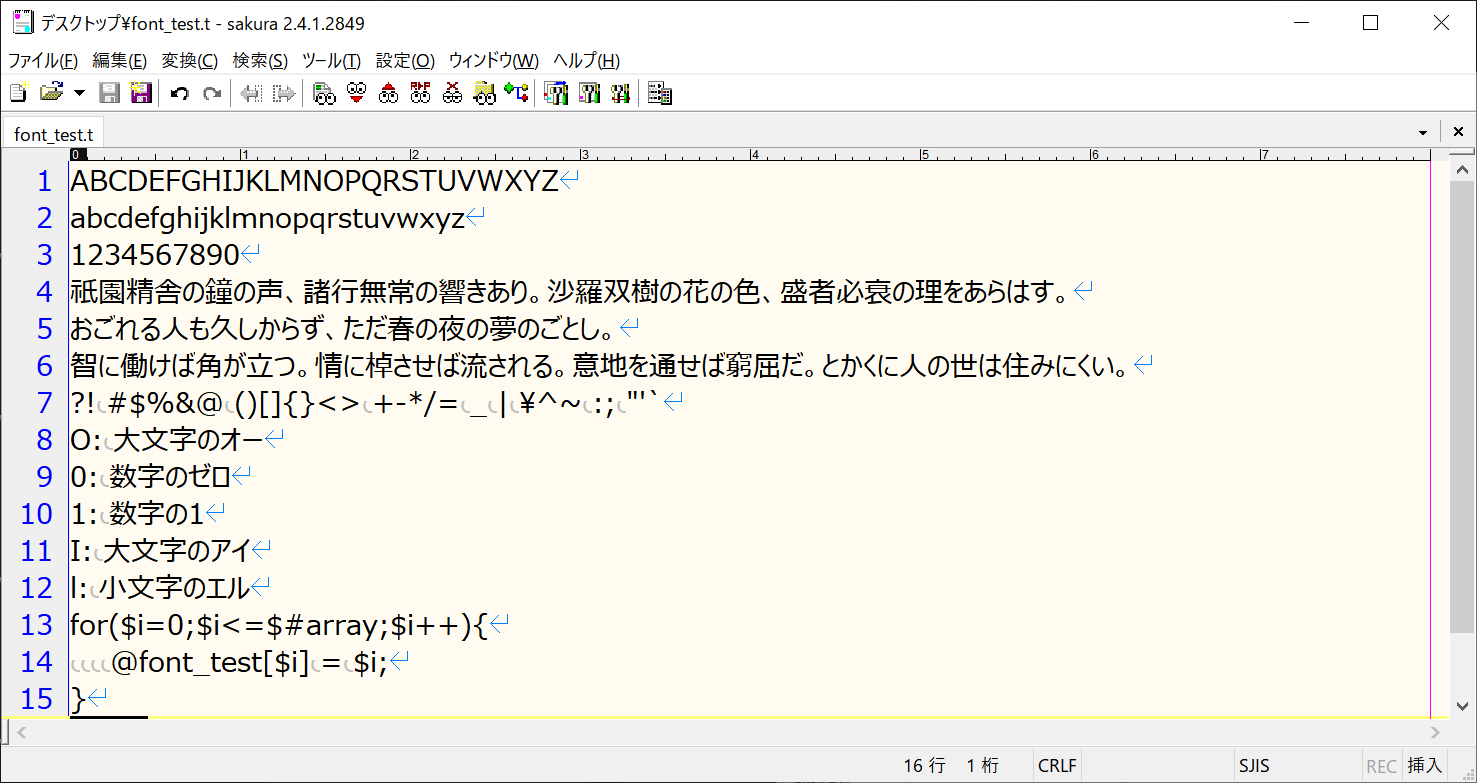Open common settings icon
Image resolution: width=1477 pixels, height=783 pixels.
[x=620, y=94]
